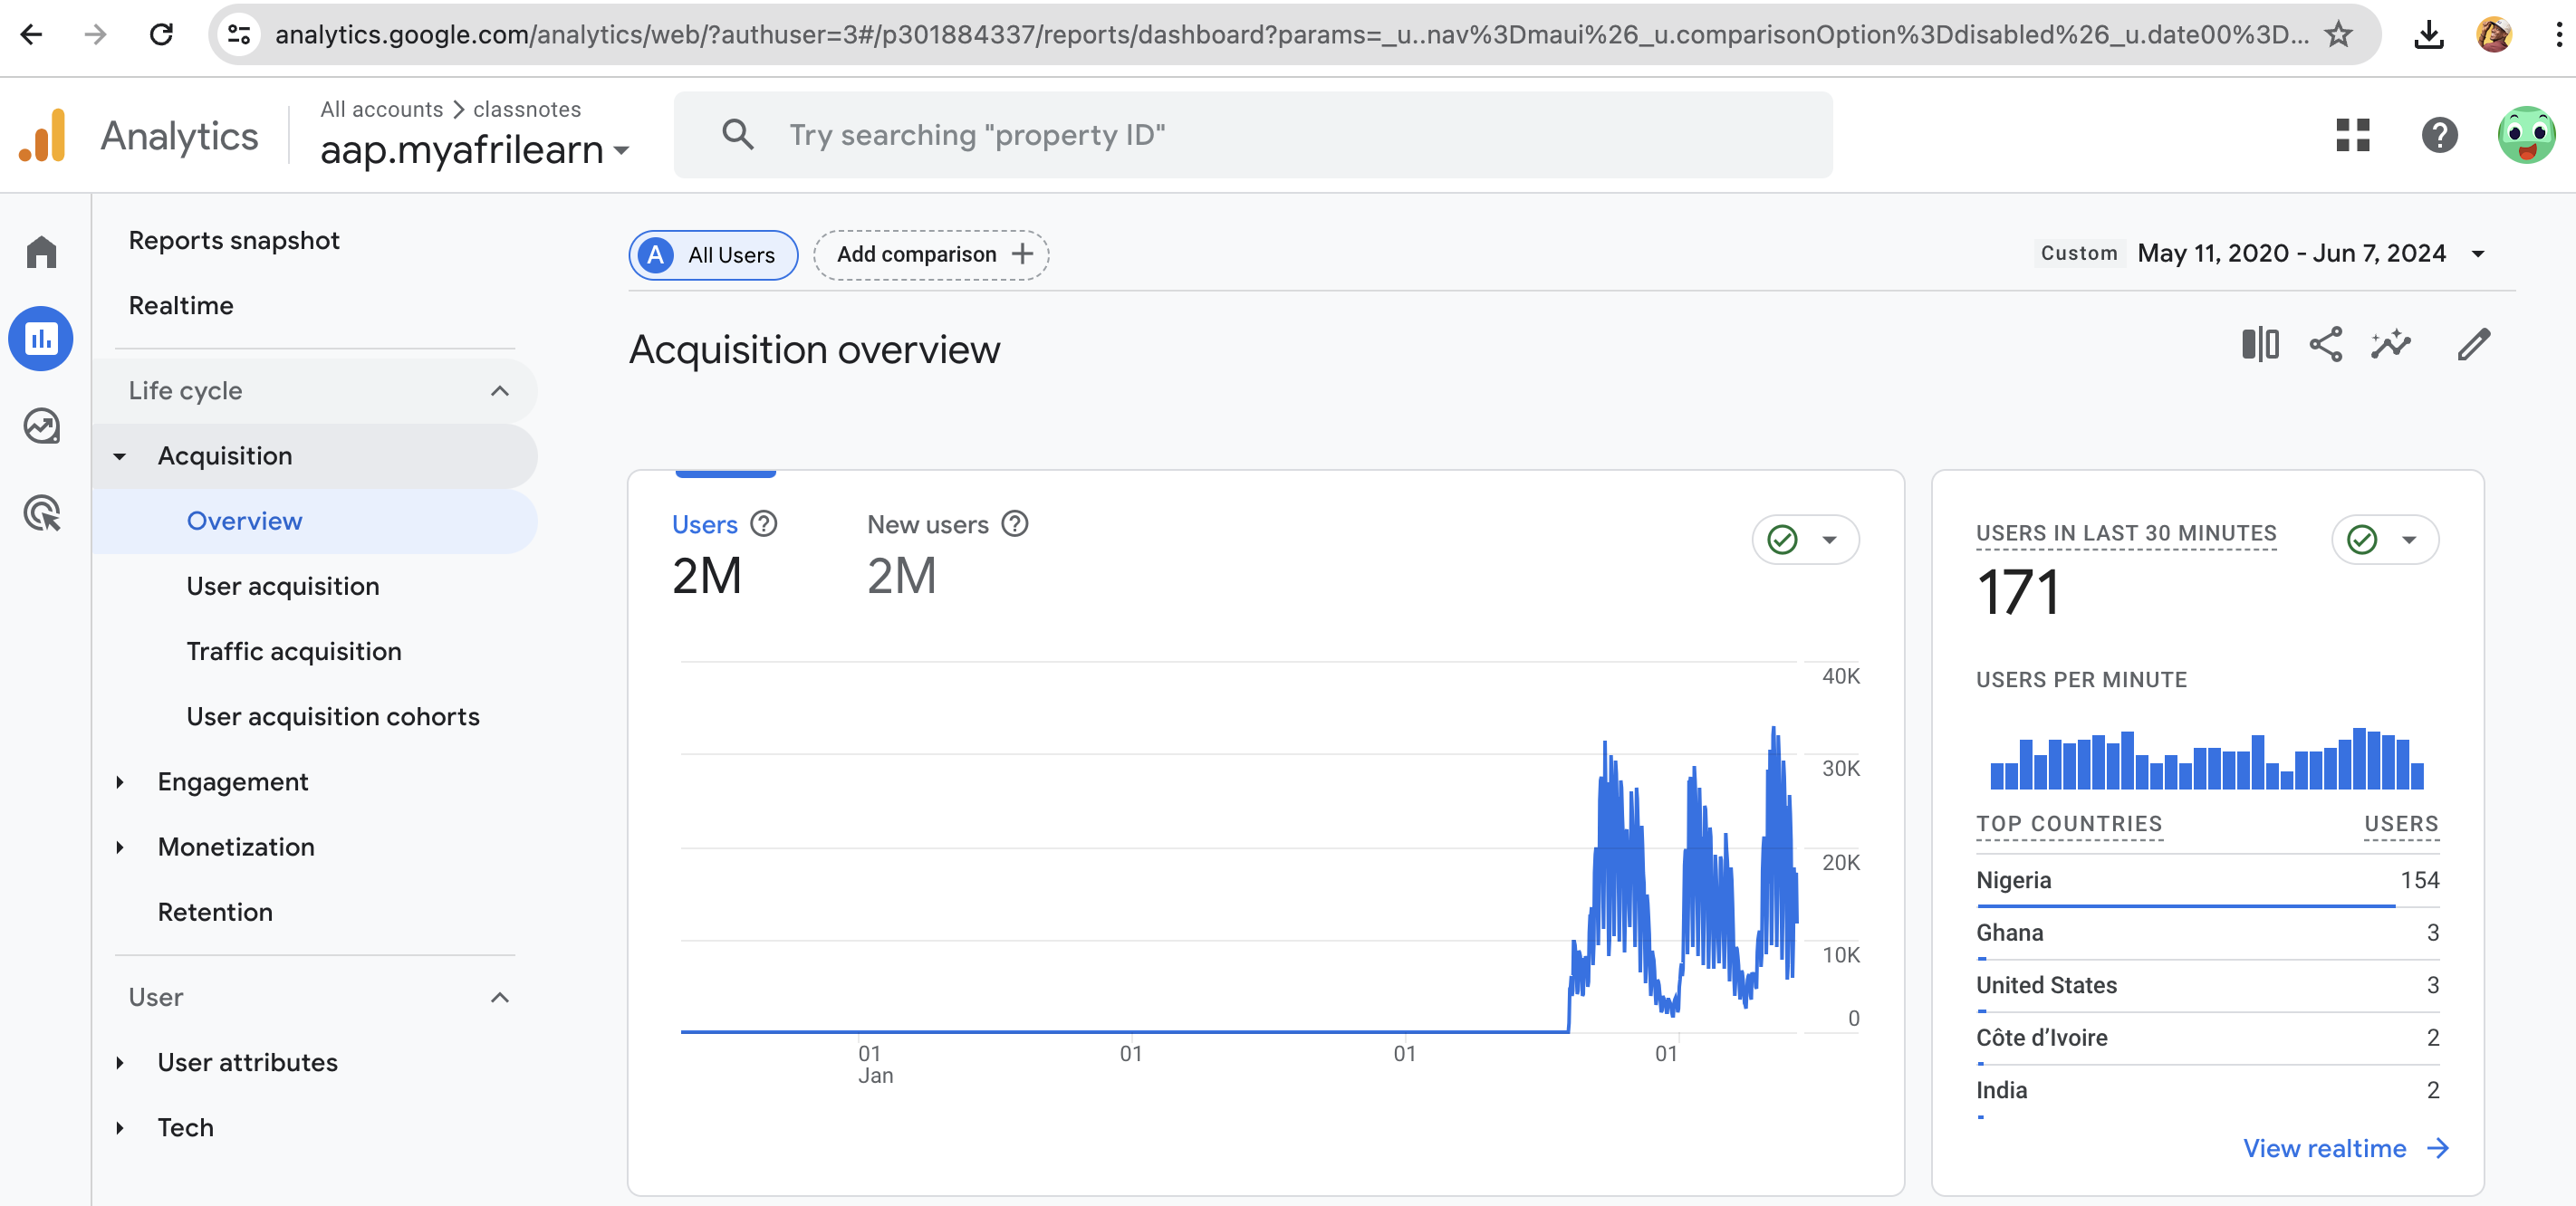Click the search magnifier icon

[738, 135]
